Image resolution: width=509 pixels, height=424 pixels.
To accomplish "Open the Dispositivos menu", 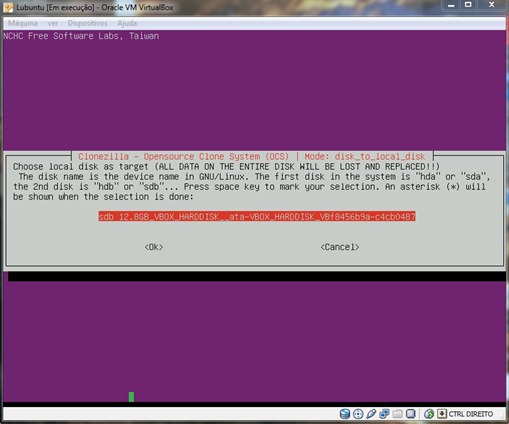I will pyautogui.click(x=88, y=23).
